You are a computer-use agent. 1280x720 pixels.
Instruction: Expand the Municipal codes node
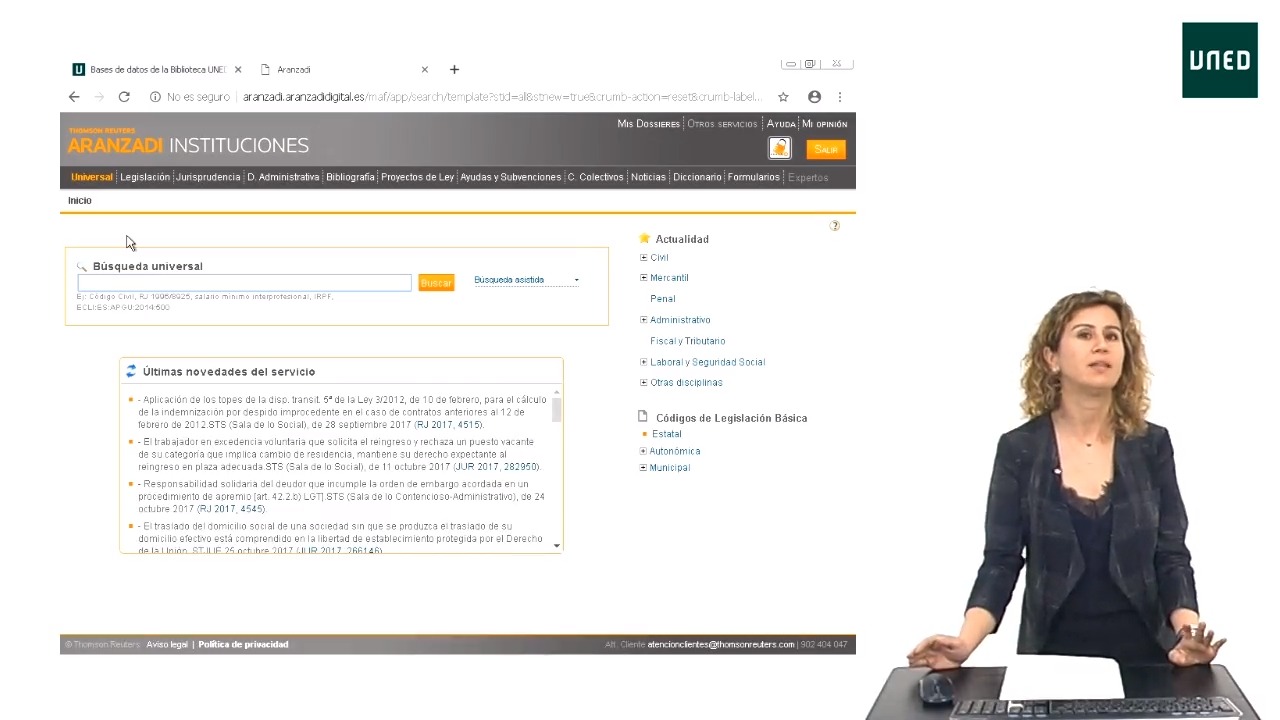coord(643,468)
